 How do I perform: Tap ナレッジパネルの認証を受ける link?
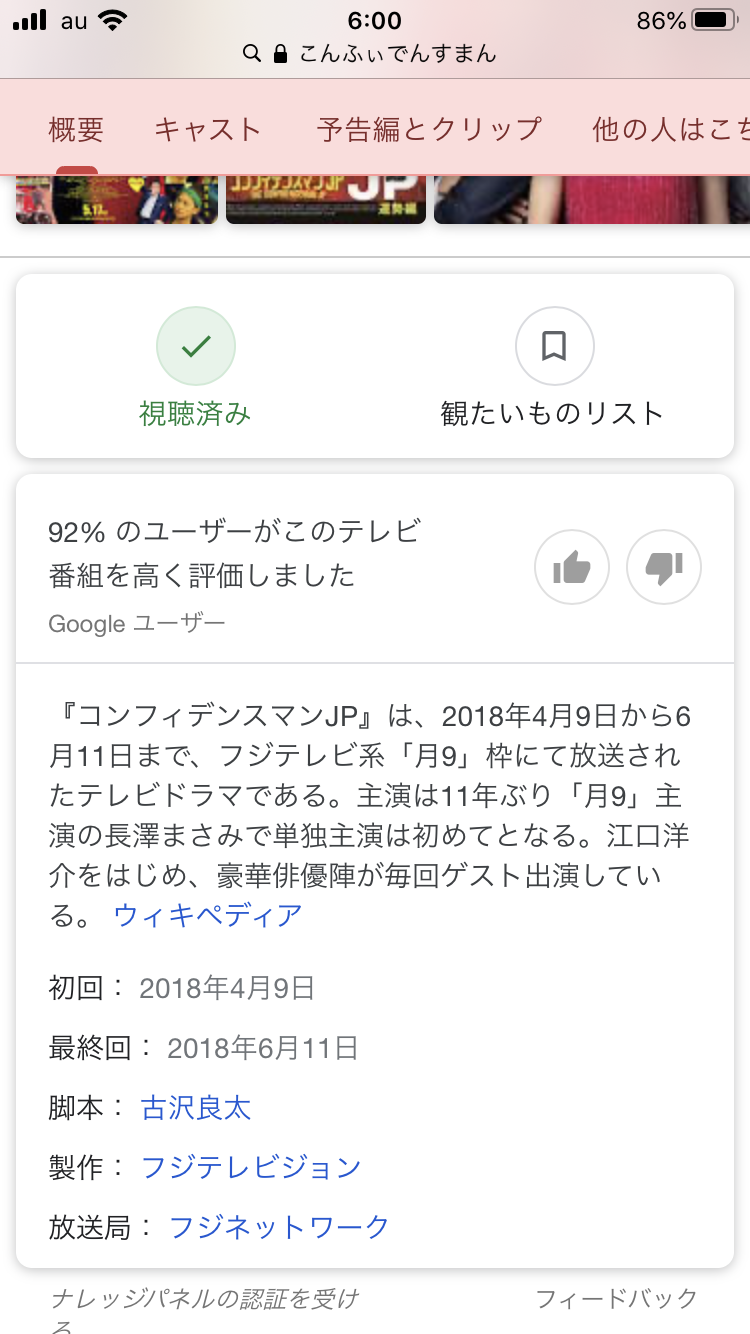coord(204,1300)
